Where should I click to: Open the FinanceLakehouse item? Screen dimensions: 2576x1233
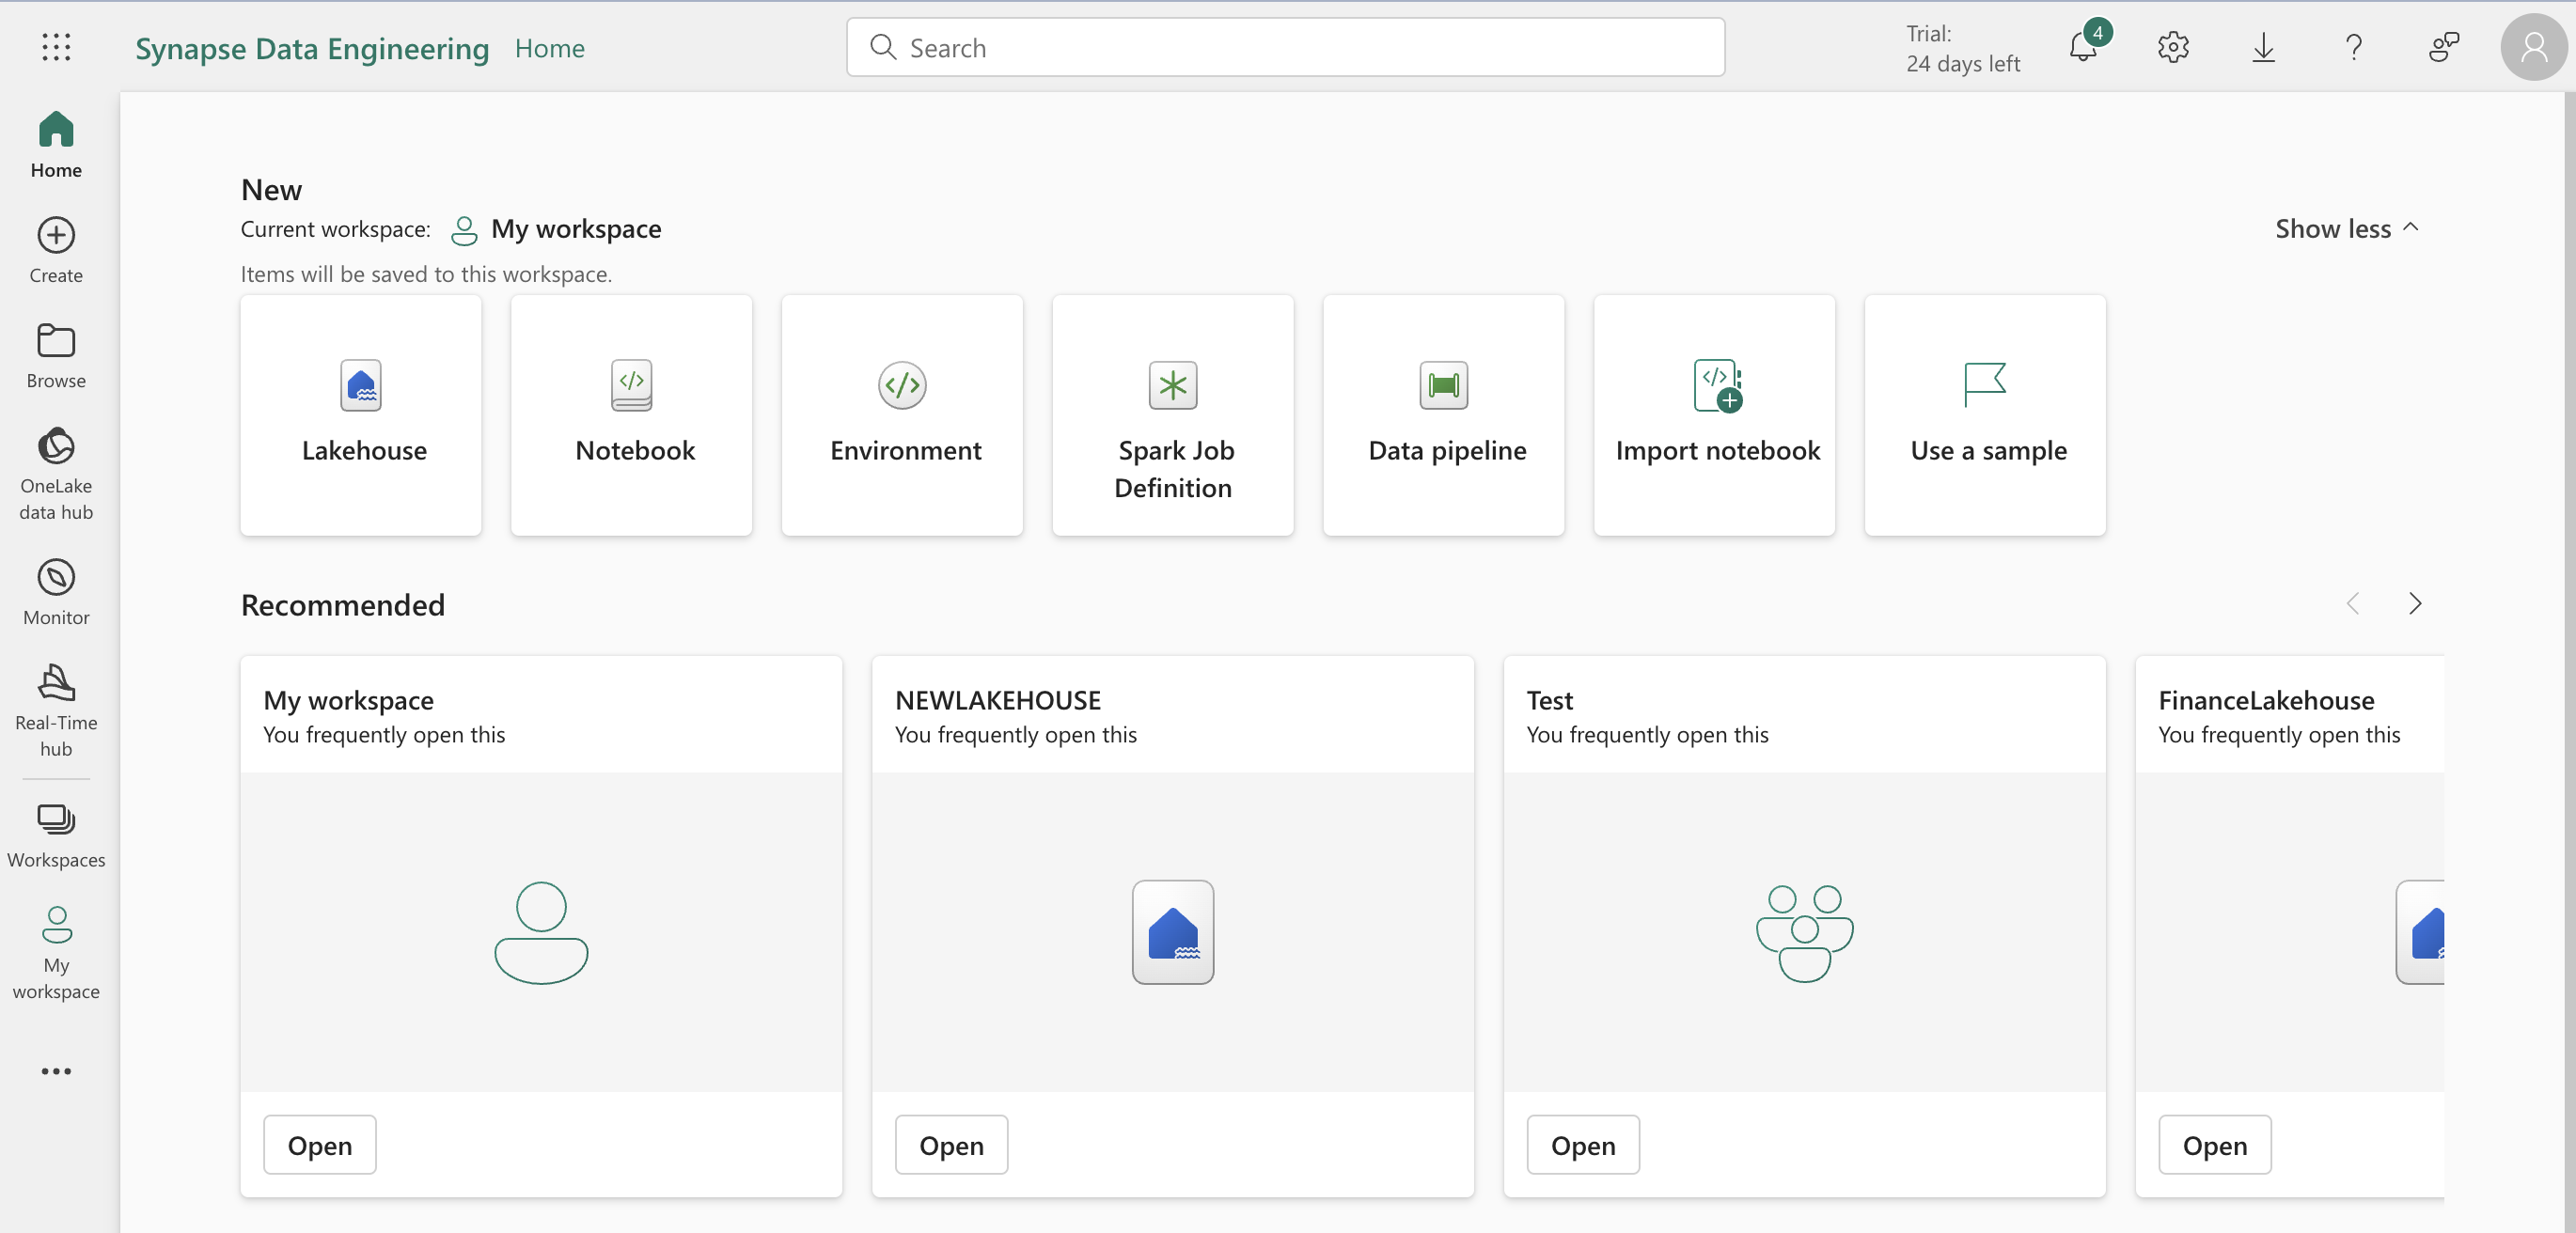point(2215,1145)
